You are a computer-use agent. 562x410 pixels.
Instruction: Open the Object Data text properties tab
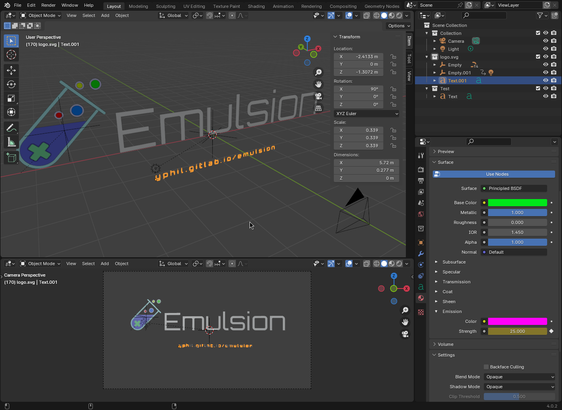pyautogui.click(x=421, y=287)
